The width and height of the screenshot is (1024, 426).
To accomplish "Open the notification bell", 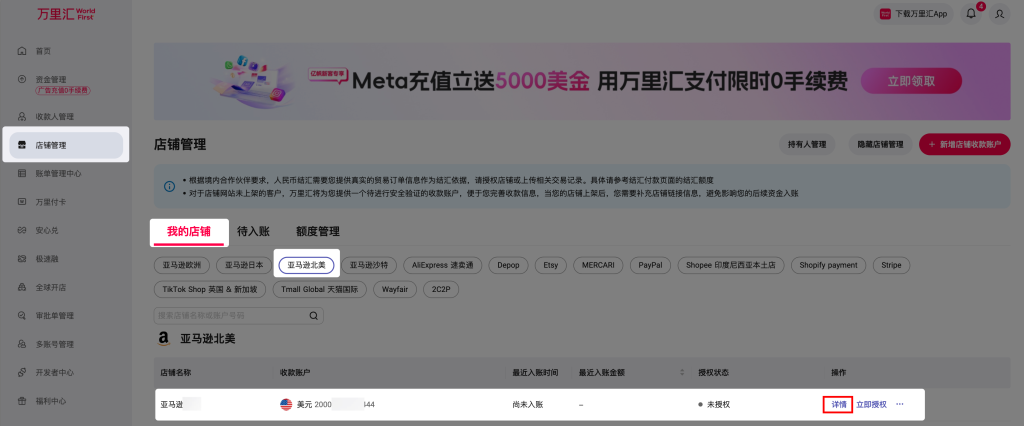I will coord(970,14).
